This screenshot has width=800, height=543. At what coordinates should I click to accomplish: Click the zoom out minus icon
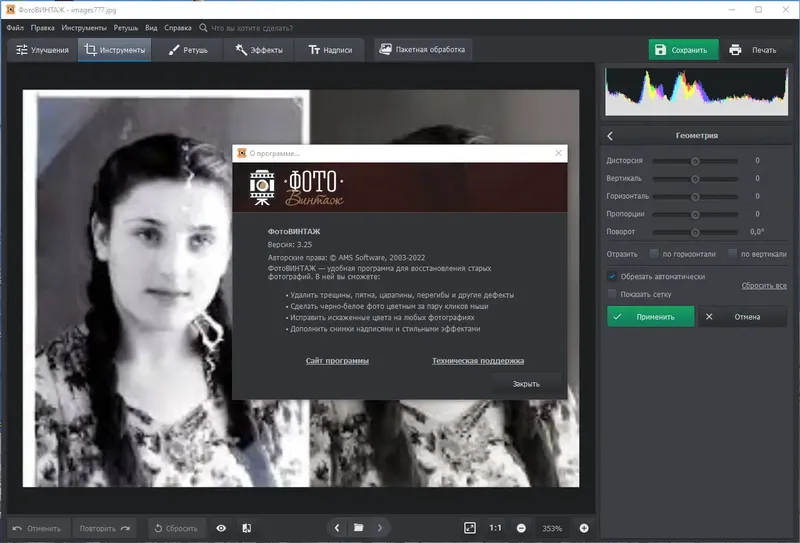[521, 528]
